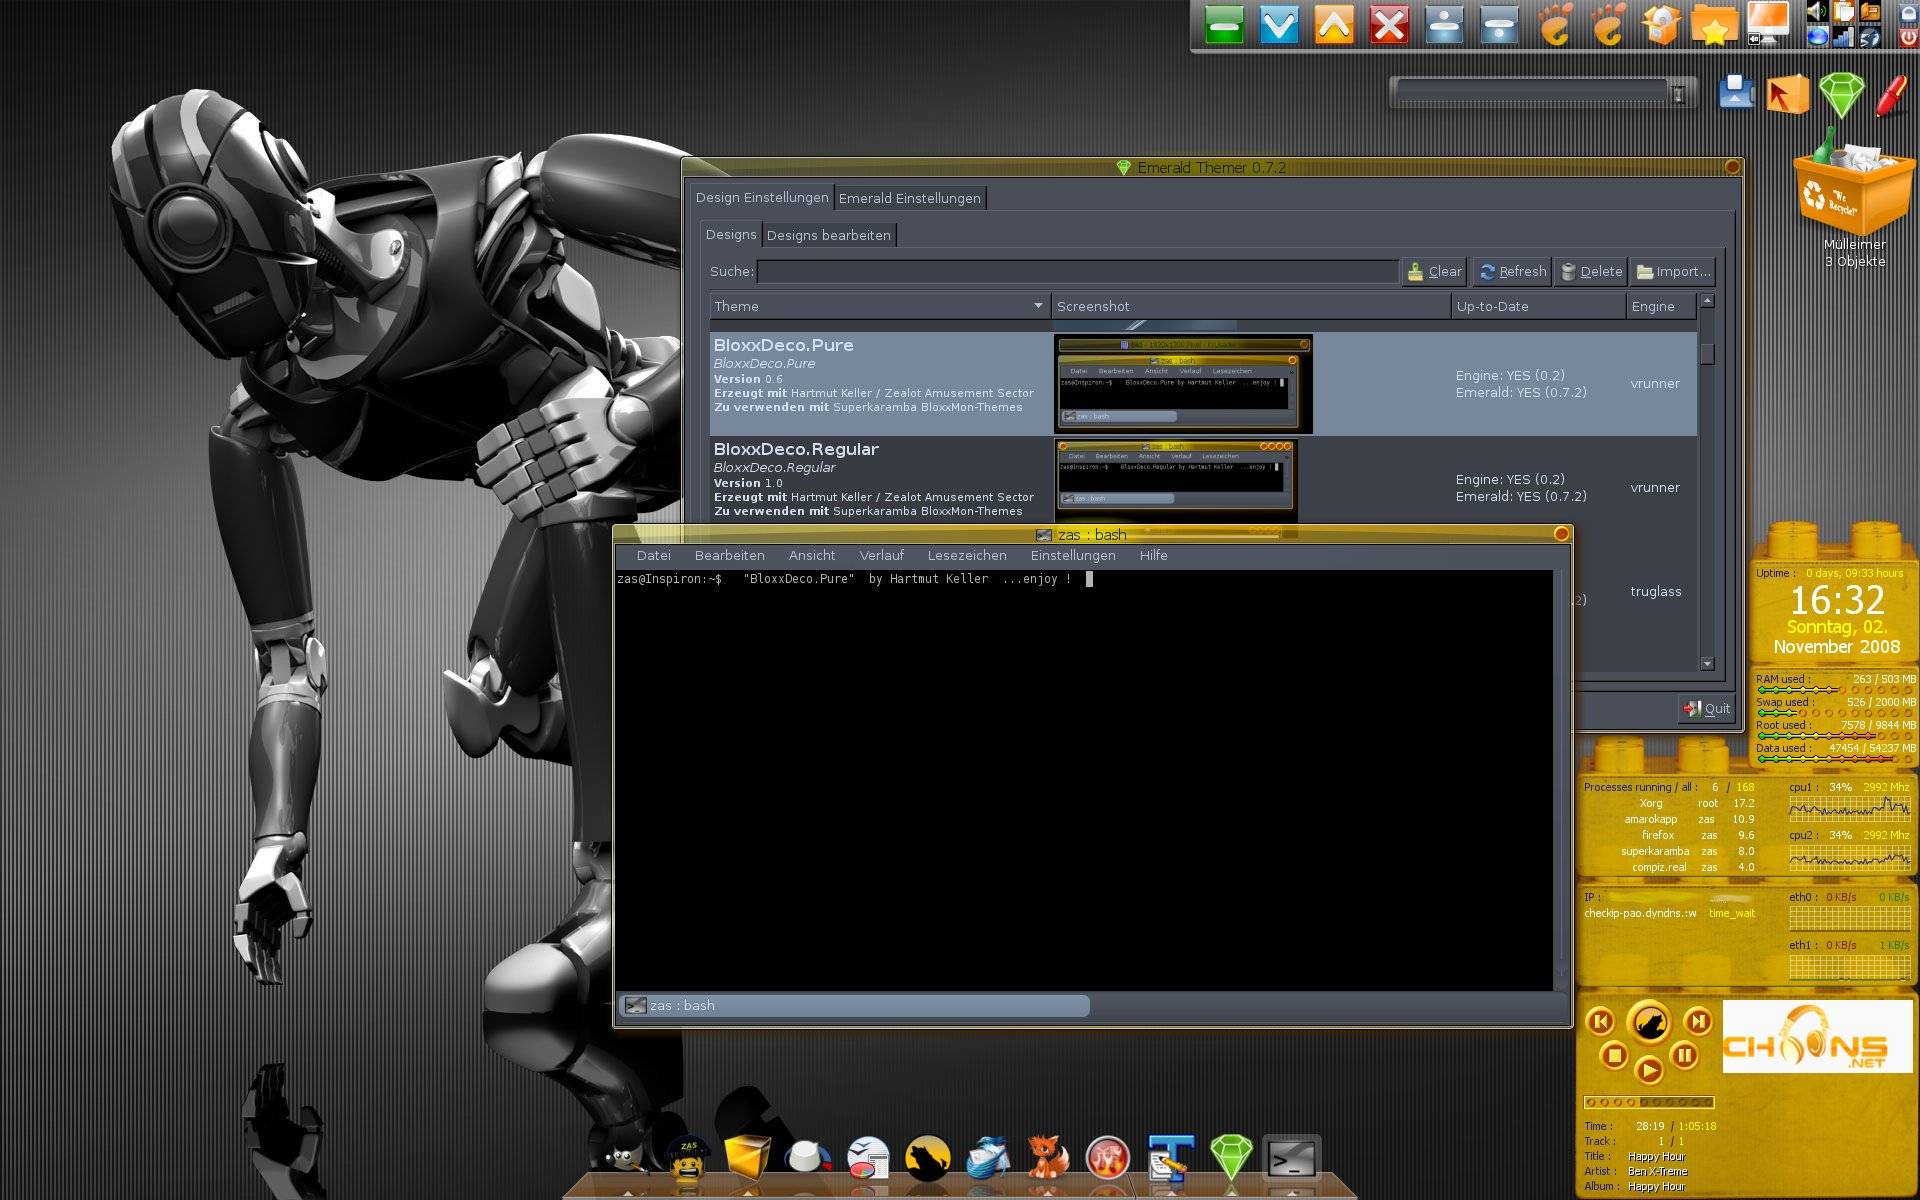Viewport: 1920px width, 1200px height.
Task: Click the blue down-chevron panel icon
Action: click(x=1279, y=25)
